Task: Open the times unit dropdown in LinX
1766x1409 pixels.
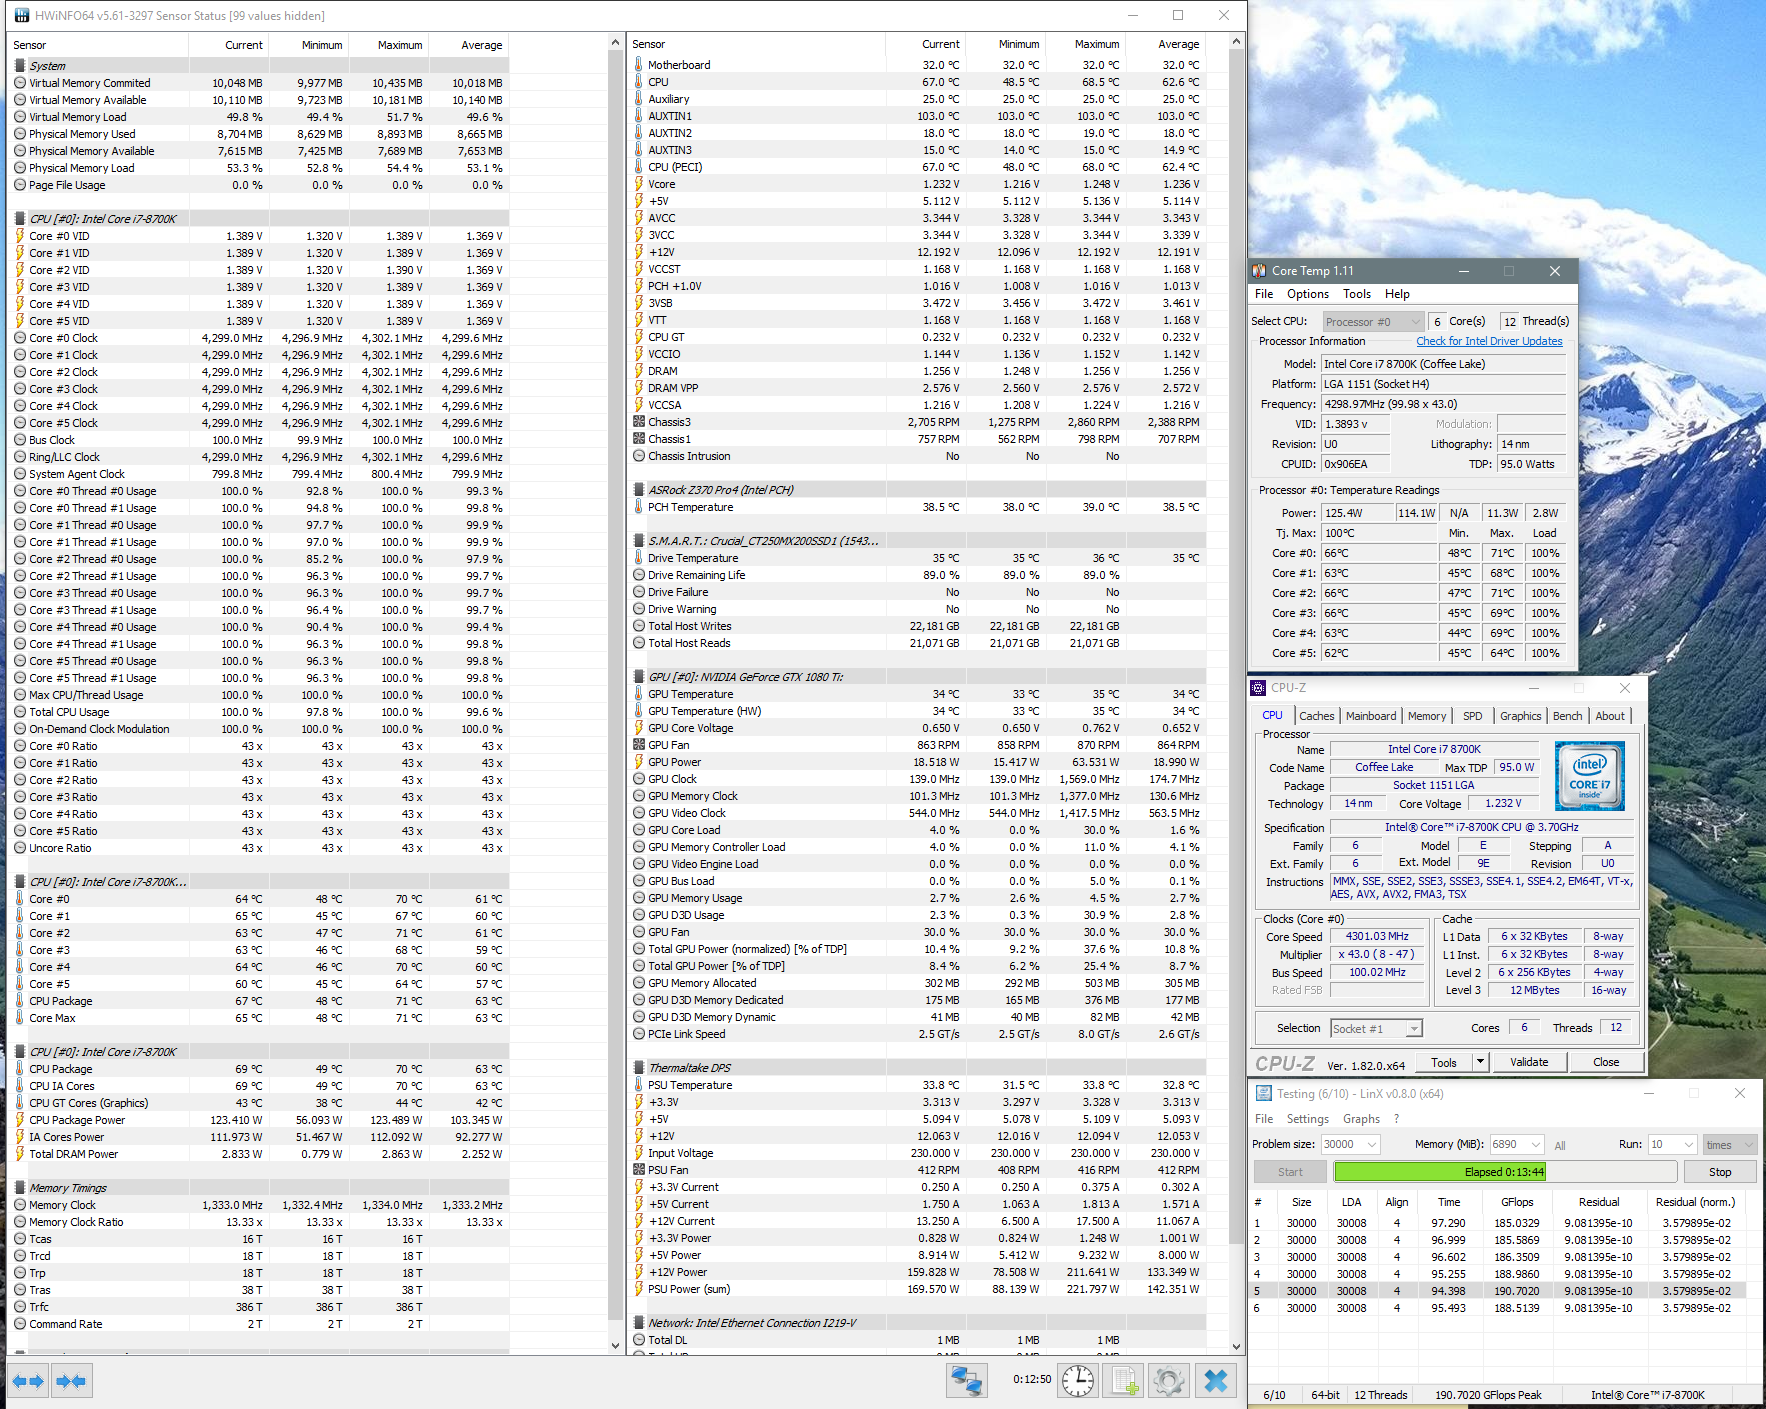Action: coord(1730,1145)
